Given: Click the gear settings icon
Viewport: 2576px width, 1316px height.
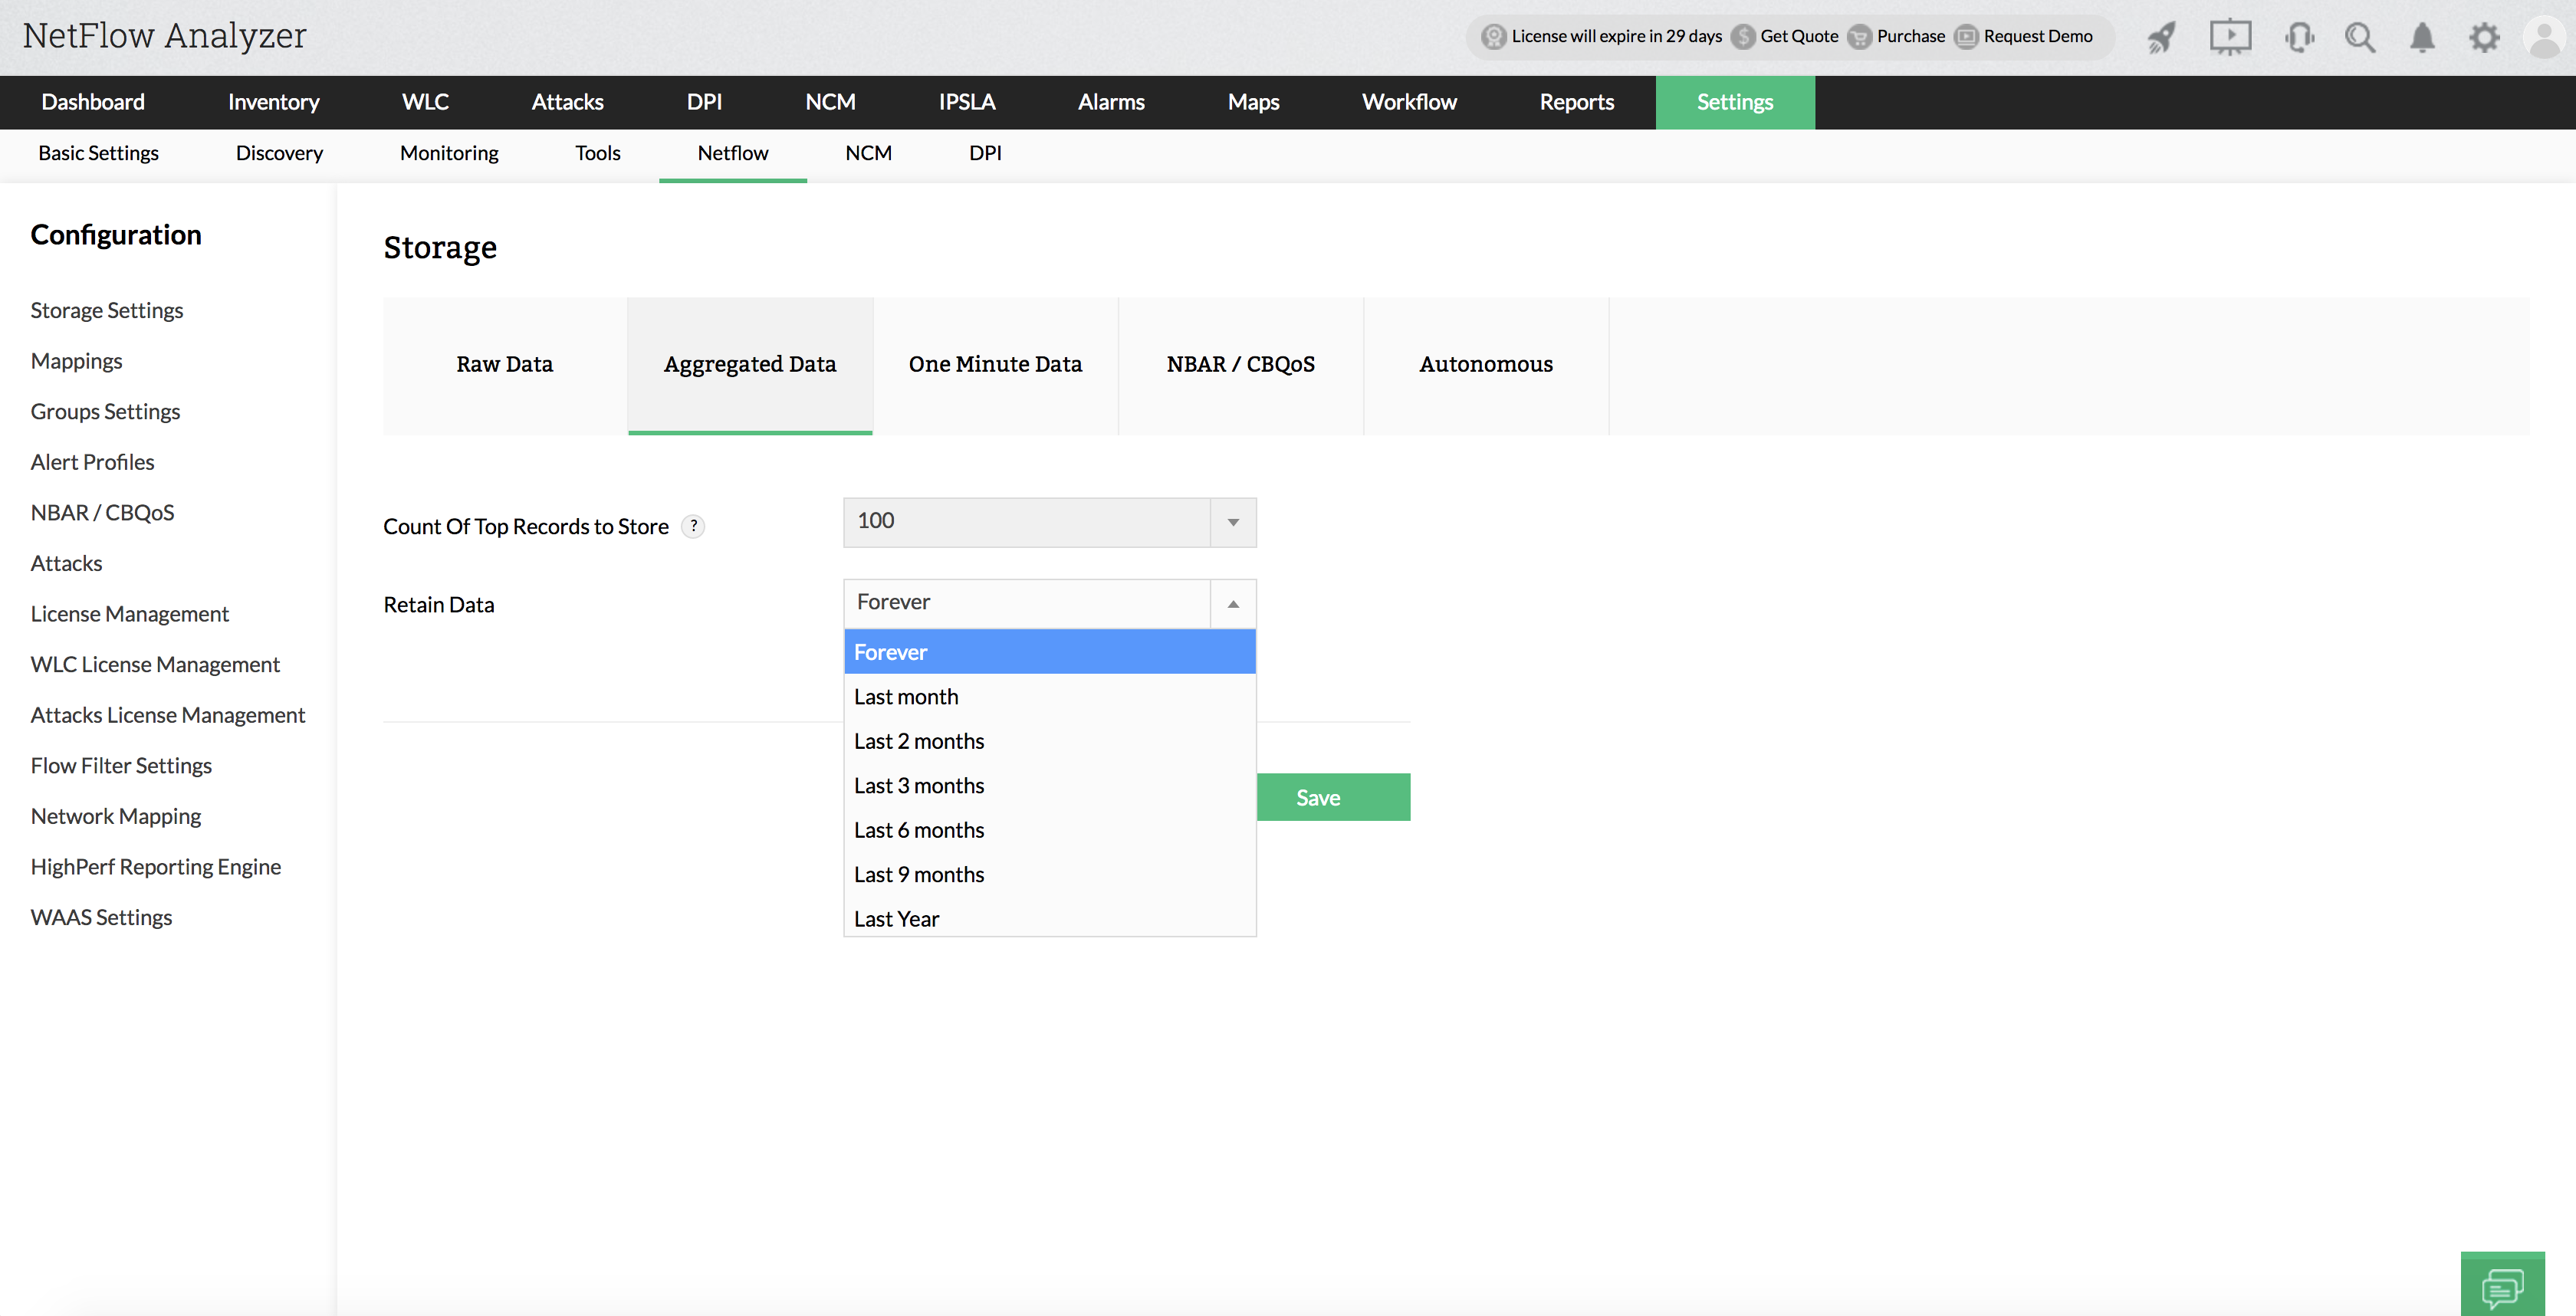Looking at the screenshot, I should pyautogui.click(x=2484, y=38).
